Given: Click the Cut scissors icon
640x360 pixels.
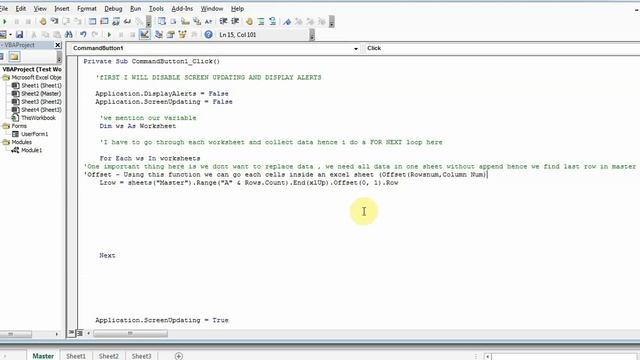Looking at the screenshot, I should pos(34,35).
